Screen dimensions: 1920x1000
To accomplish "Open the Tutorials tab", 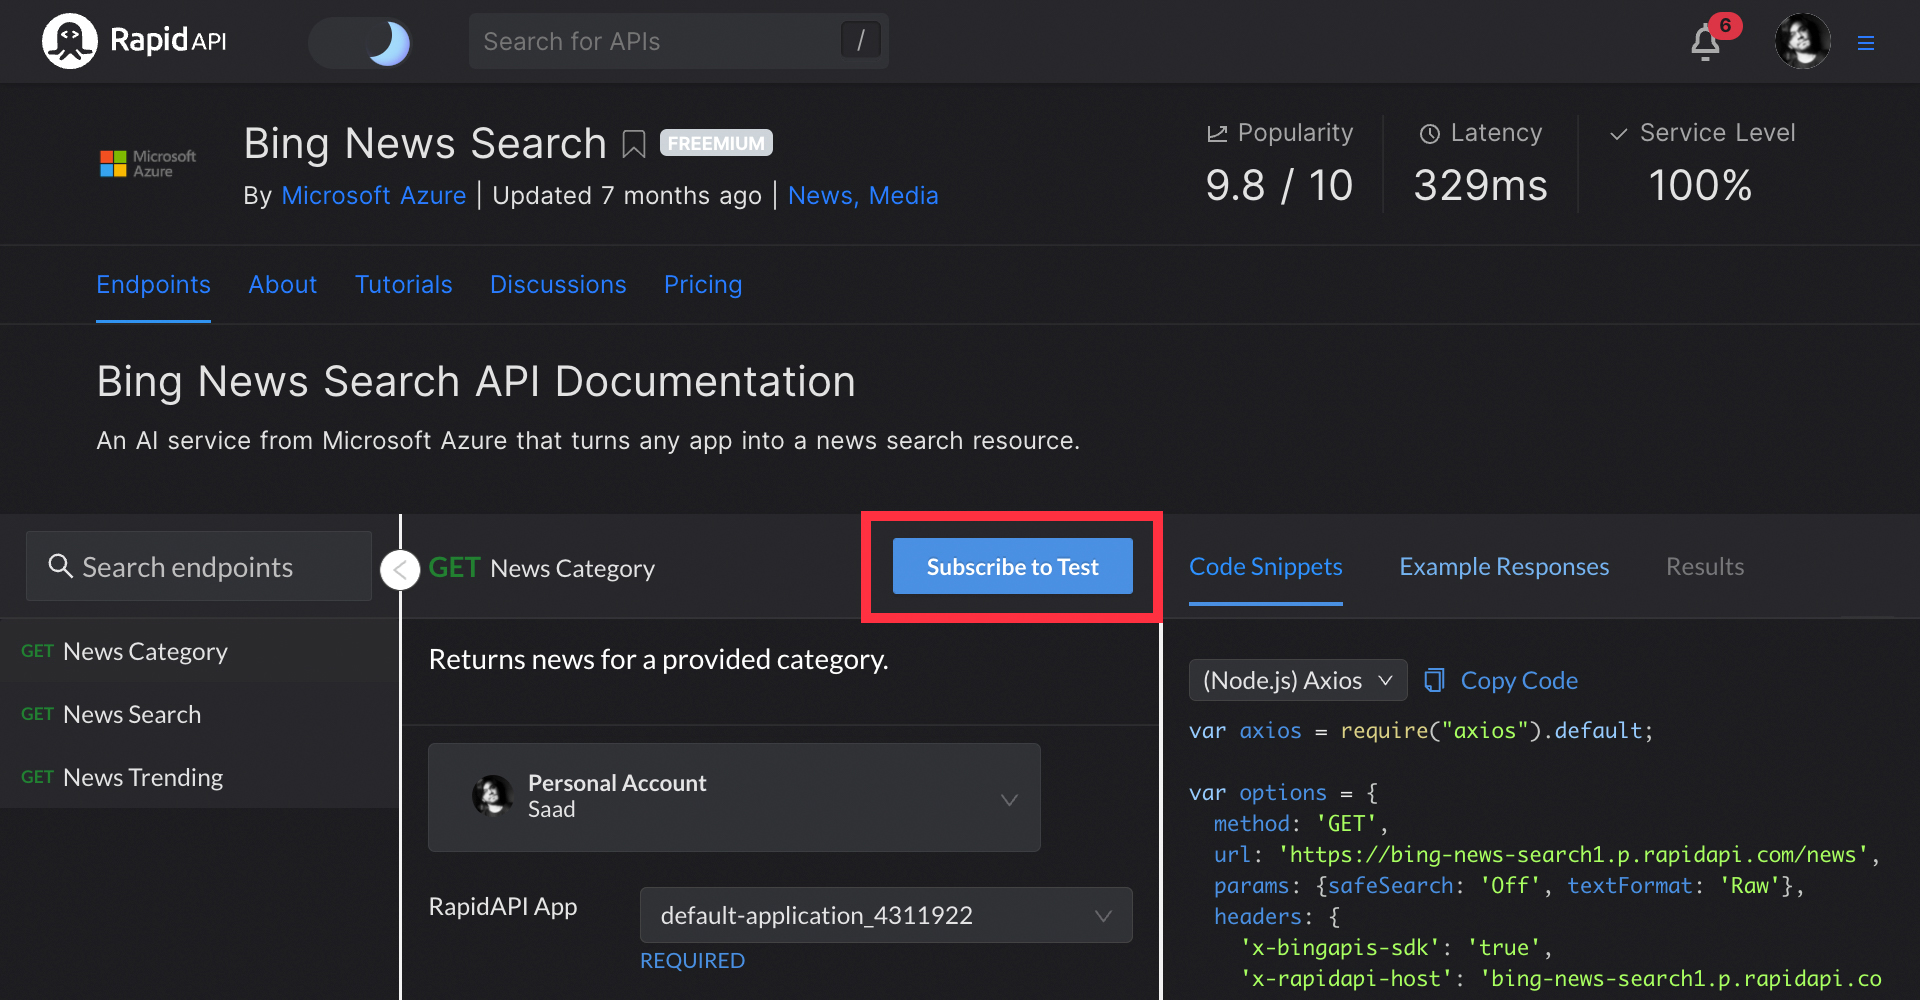I will click(404, 285).
